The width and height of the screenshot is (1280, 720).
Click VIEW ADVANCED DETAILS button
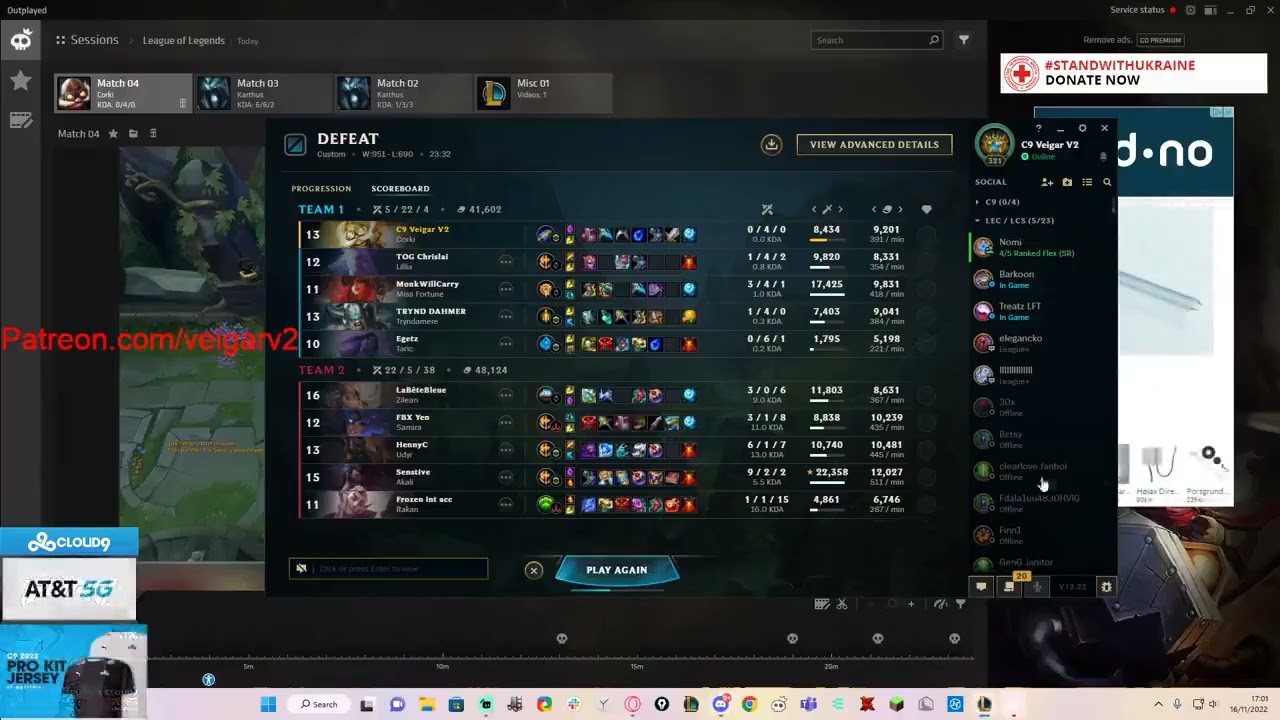click(x=874, y=144)
